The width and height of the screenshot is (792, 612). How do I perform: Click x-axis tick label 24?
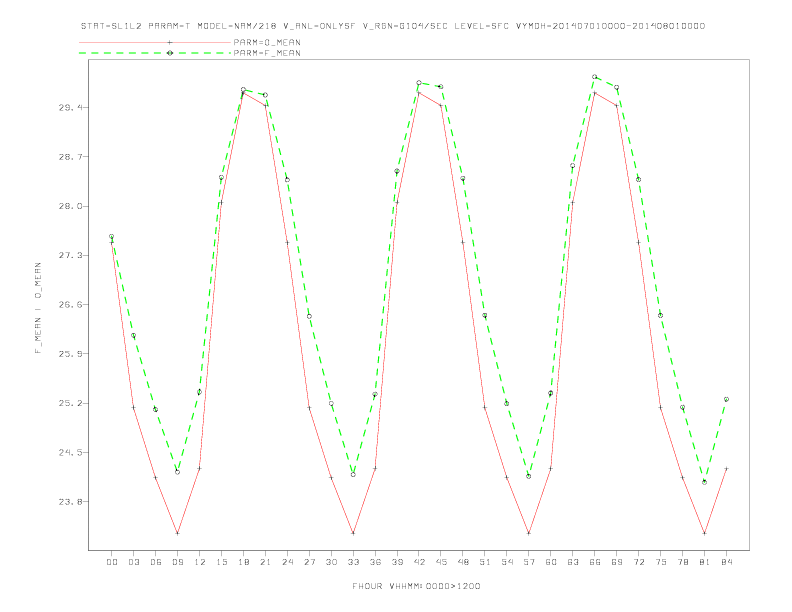coord(287,562)
